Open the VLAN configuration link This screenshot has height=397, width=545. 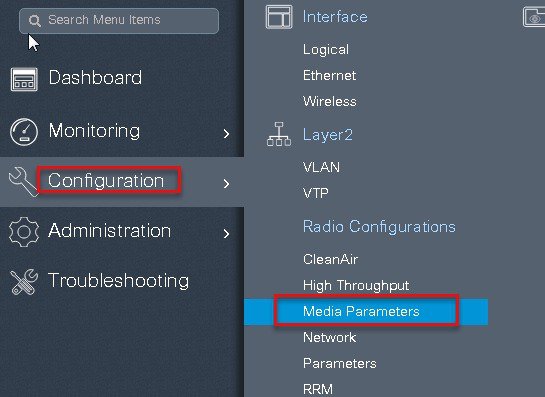pyautogui.click(x=321, y=167)
